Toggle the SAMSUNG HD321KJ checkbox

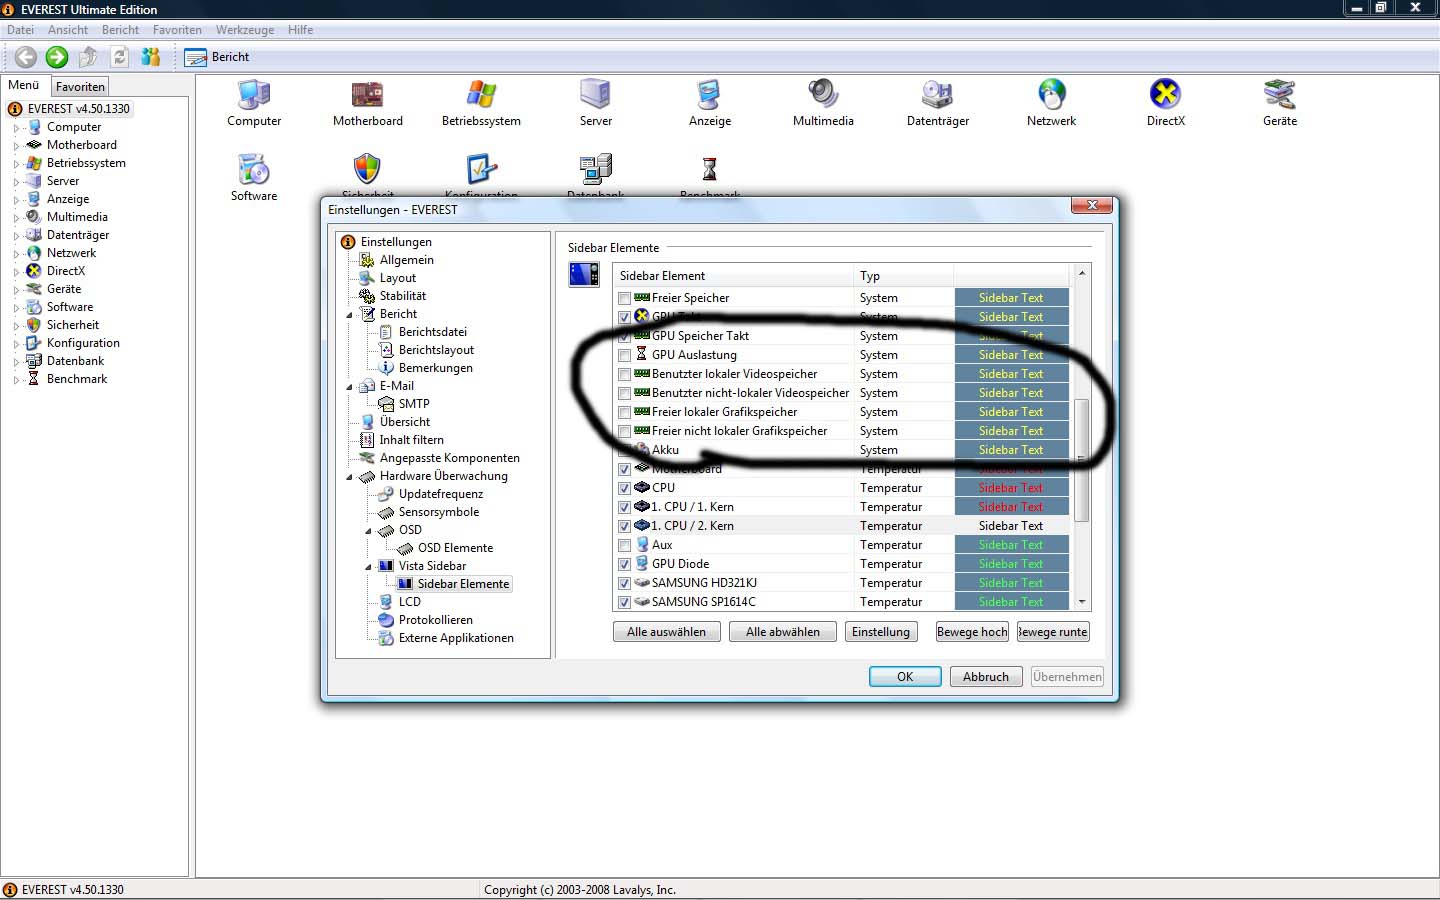coord(624,583)
